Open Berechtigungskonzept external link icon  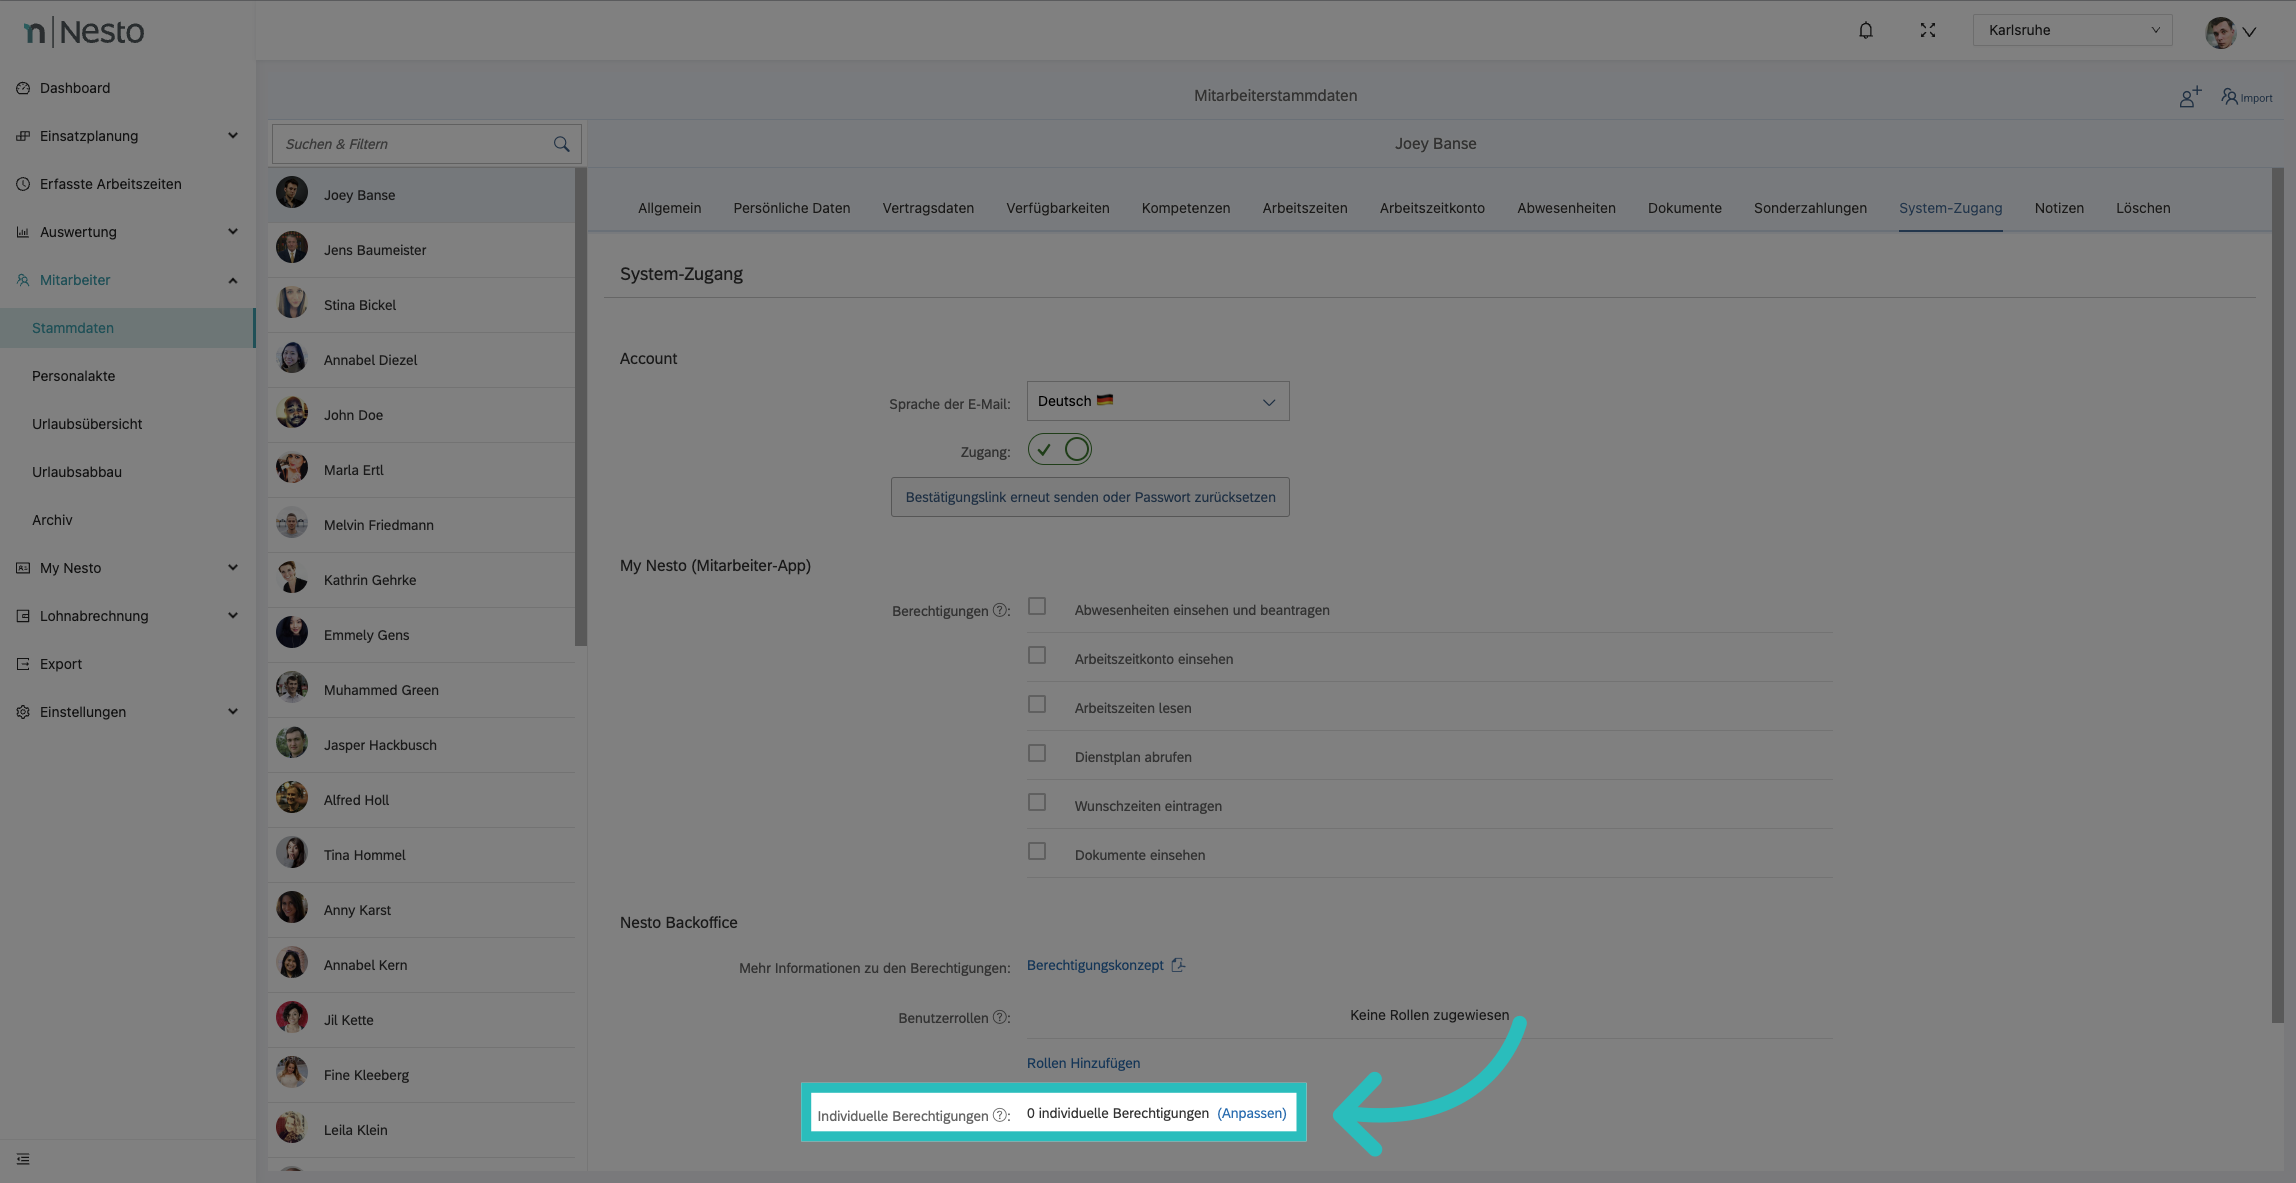click(x=1178, y=965)
